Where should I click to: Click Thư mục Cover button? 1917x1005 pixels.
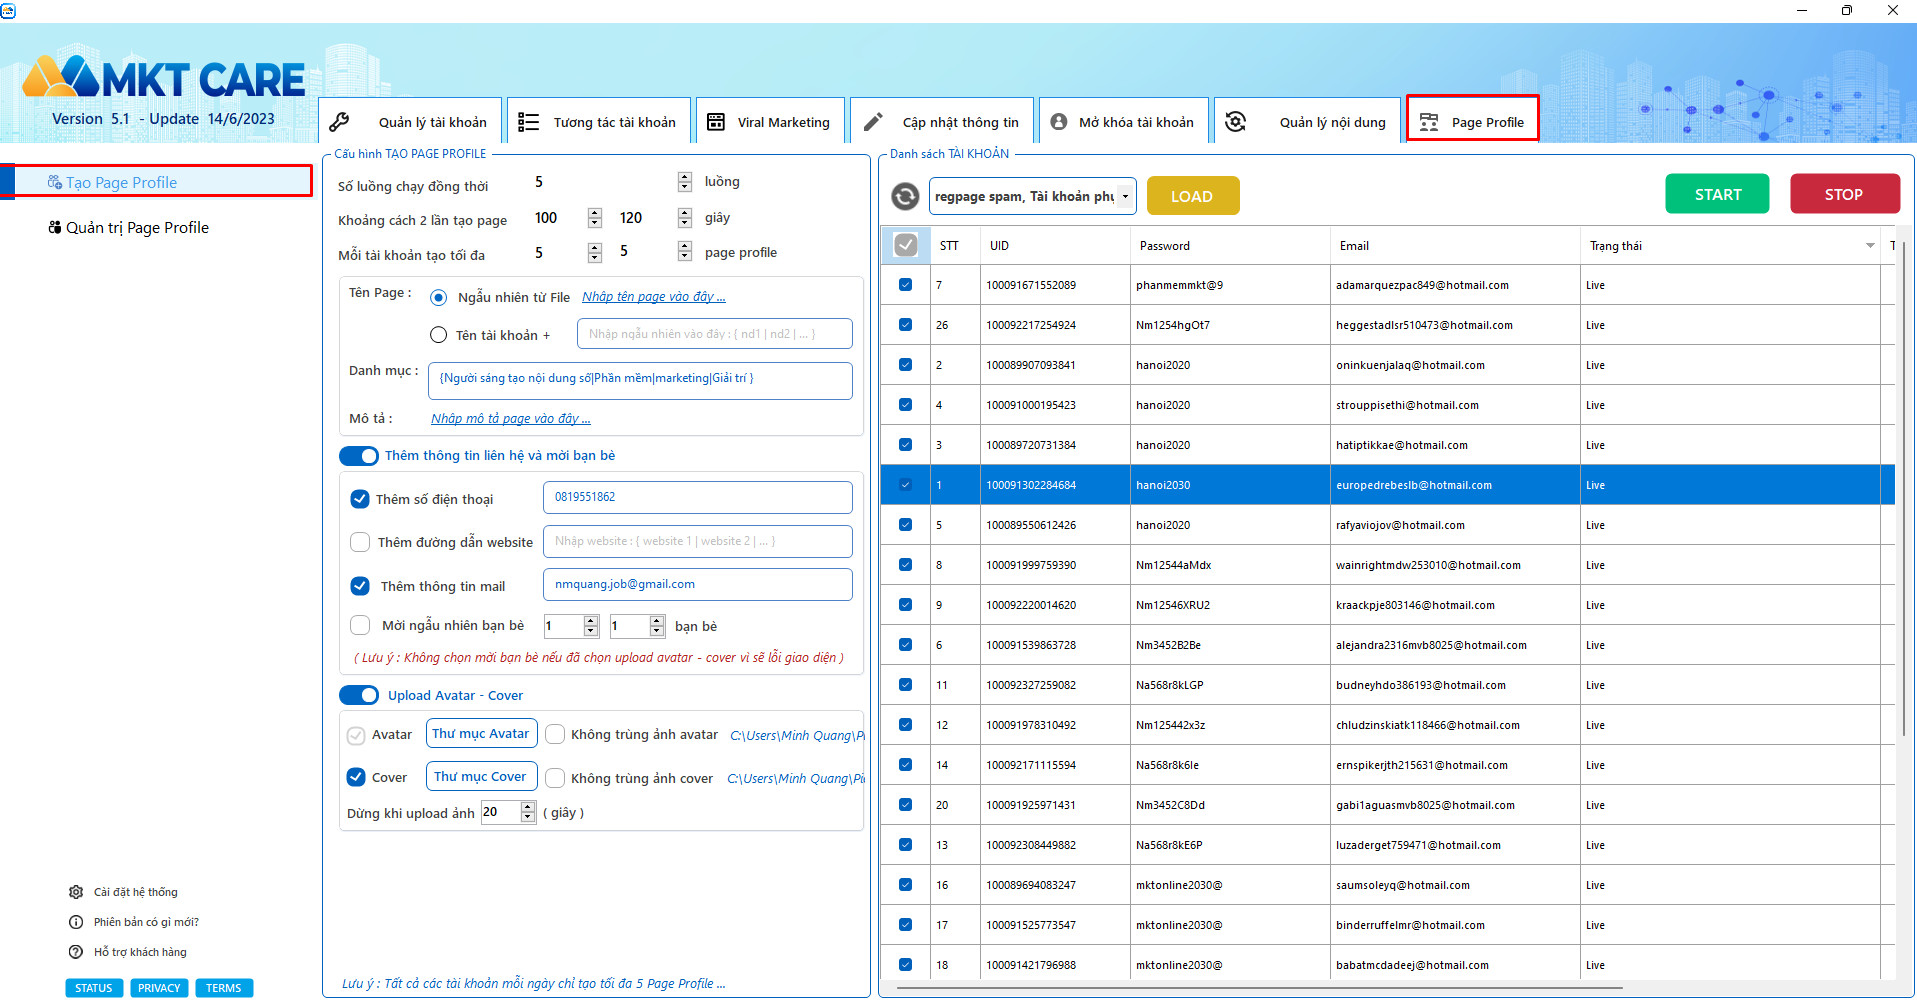click(481, 776)
